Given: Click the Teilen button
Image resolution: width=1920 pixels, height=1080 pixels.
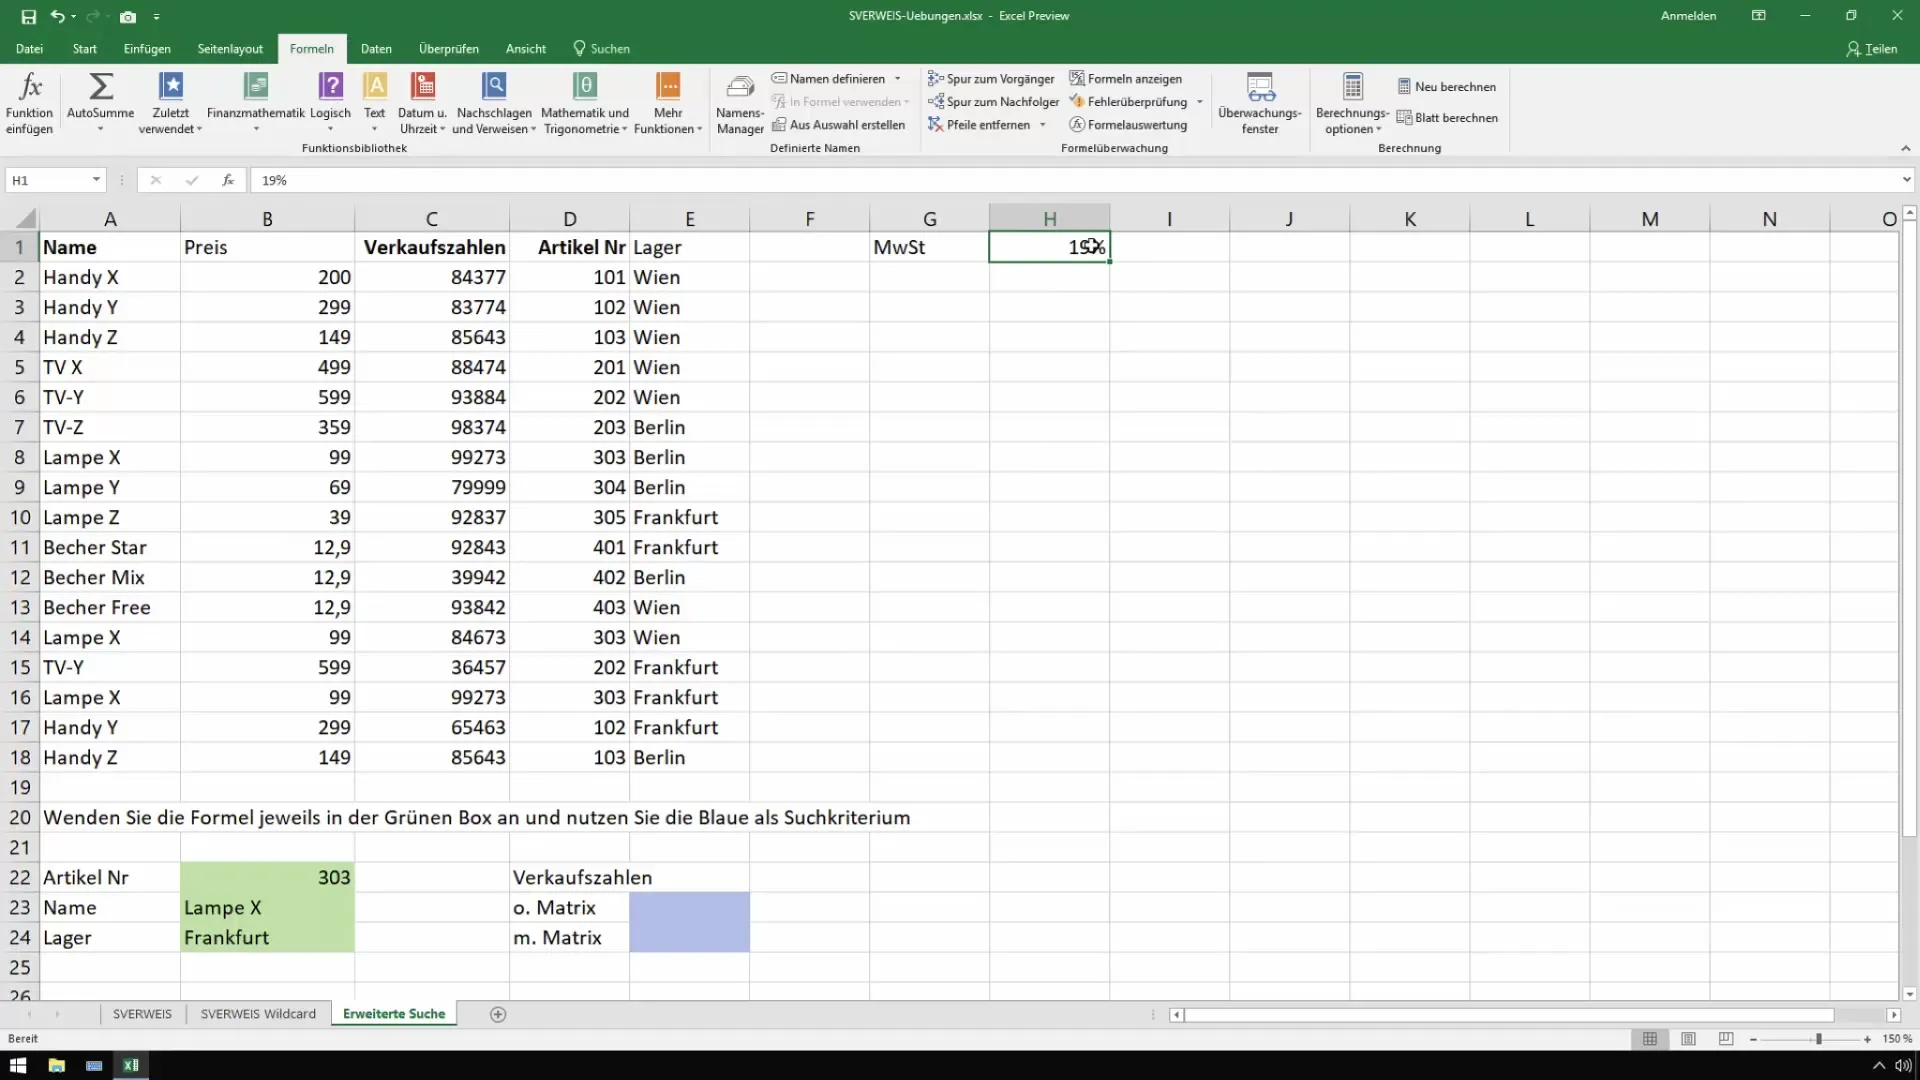Looking at the screenshot, I should (x=1872, y=49).
